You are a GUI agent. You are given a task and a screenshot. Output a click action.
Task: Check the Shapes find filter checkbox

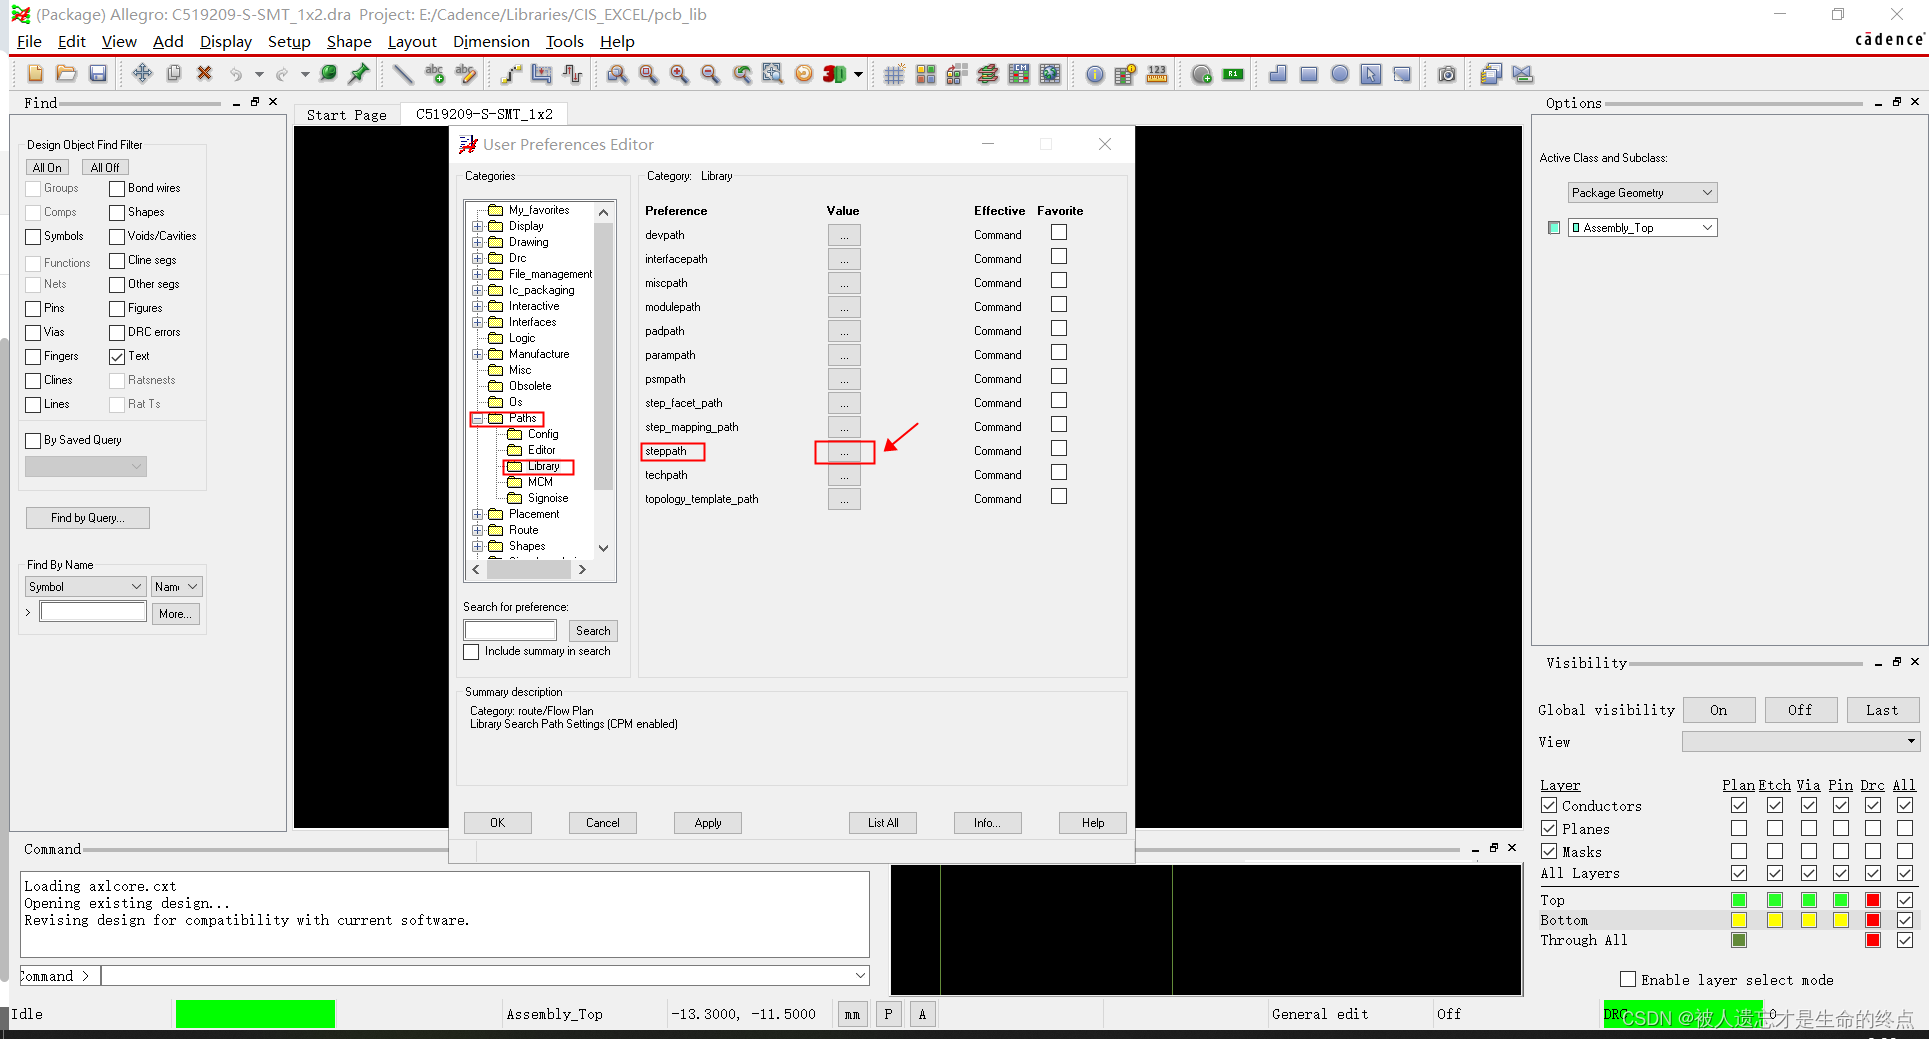[117, 212]
